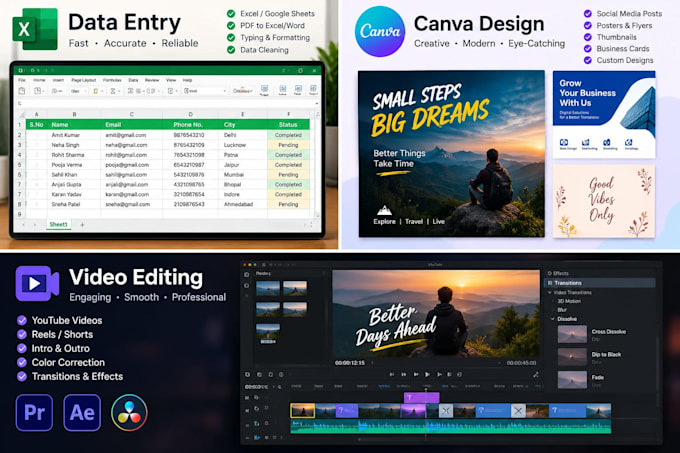
Task: Click the Email column header cell
Action: coord(131,124)
